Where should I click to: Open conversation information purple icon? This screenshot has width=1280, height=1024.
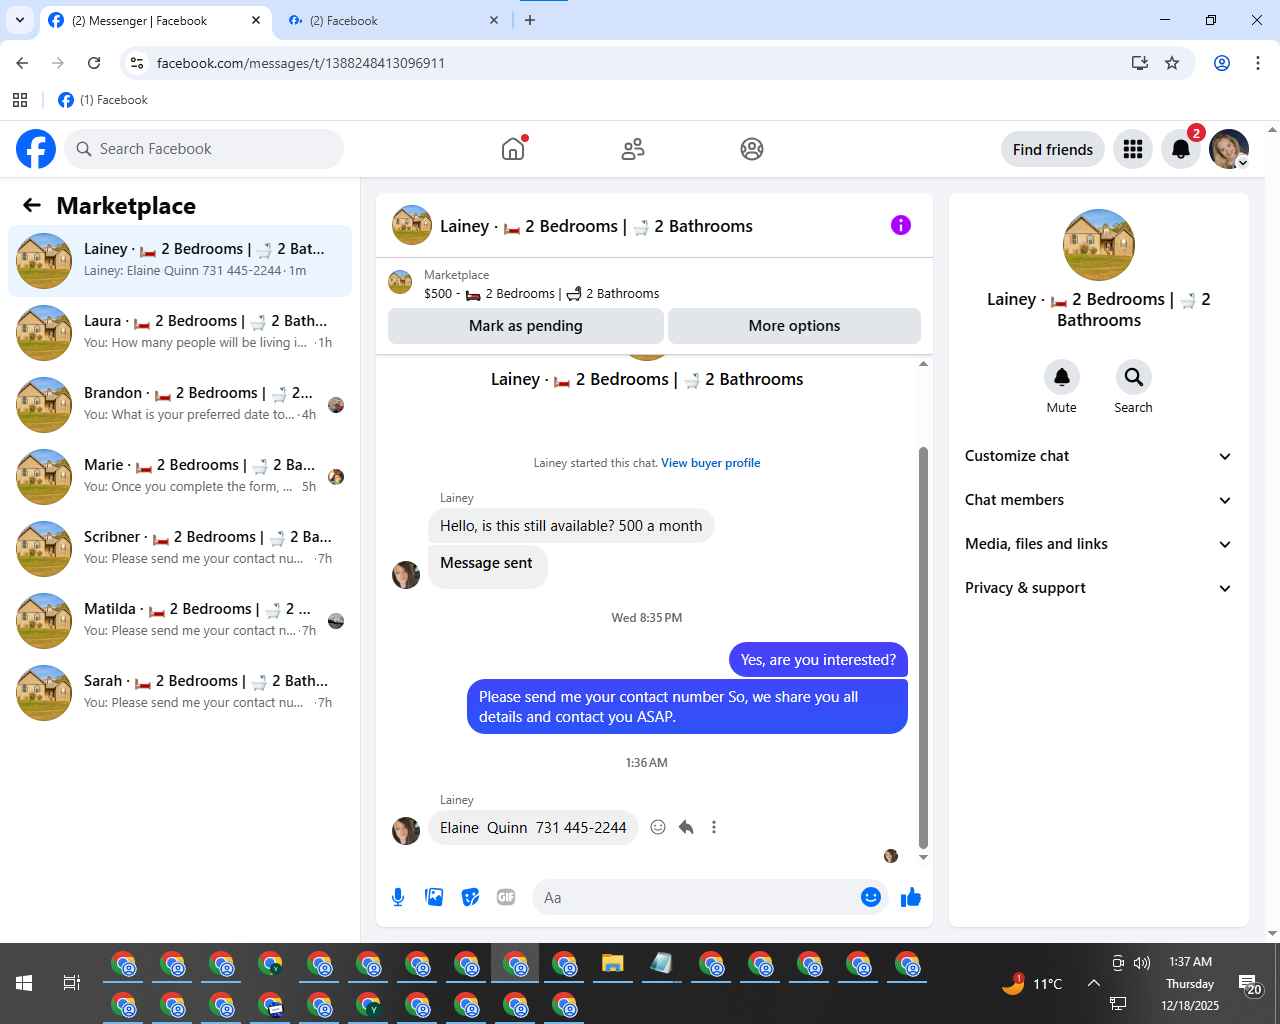[901, 225]
